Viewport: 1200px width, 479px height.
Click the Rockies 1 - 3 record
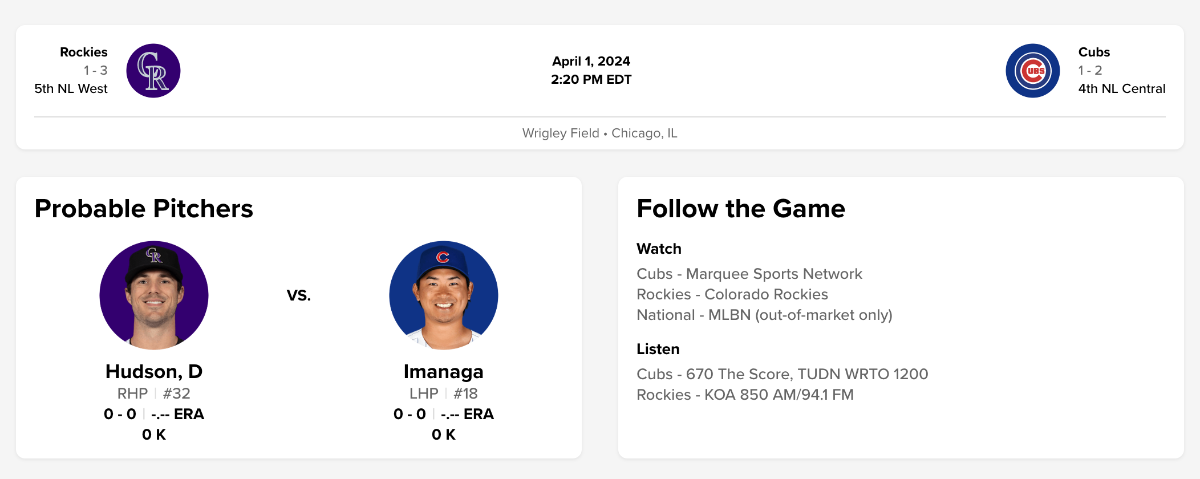pyautogui.click(x=95, y=70)
